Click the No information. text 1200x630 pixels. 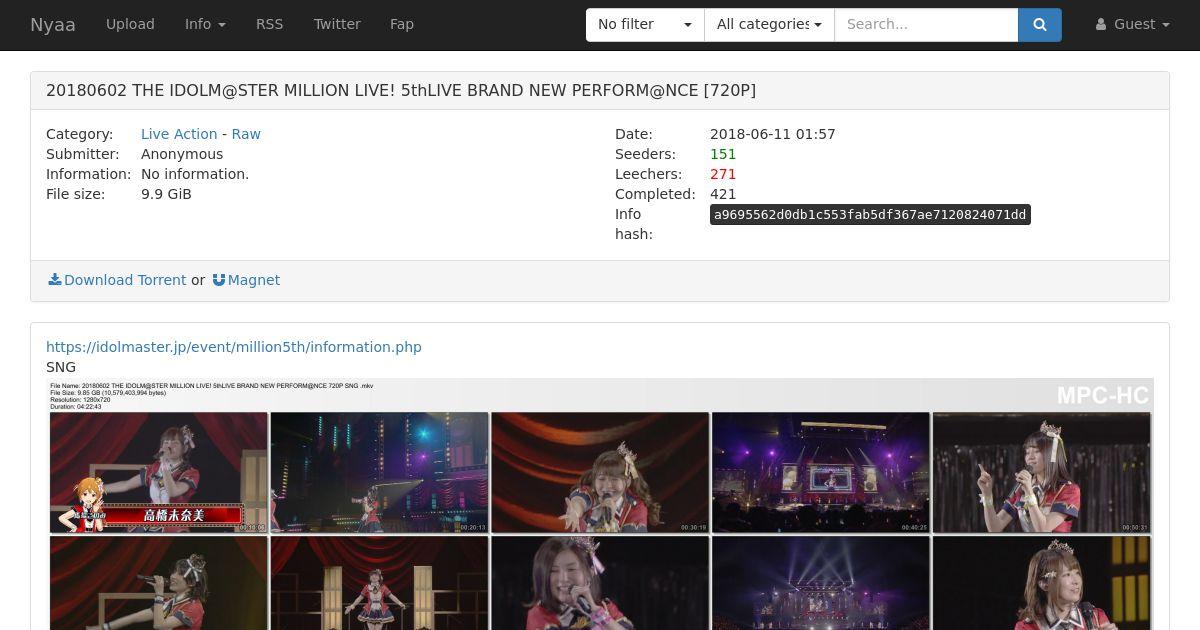tap(195, 174)
